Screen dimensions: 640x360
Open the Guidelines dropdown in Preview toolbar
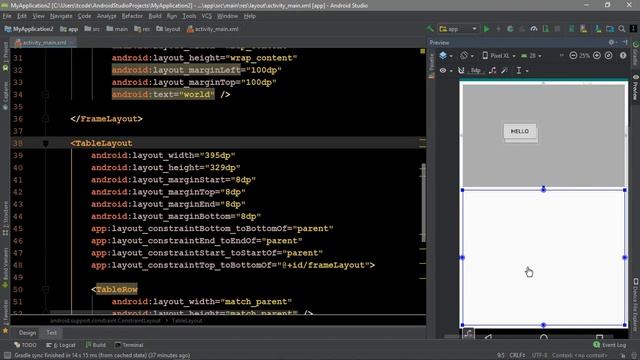point(522,71)
